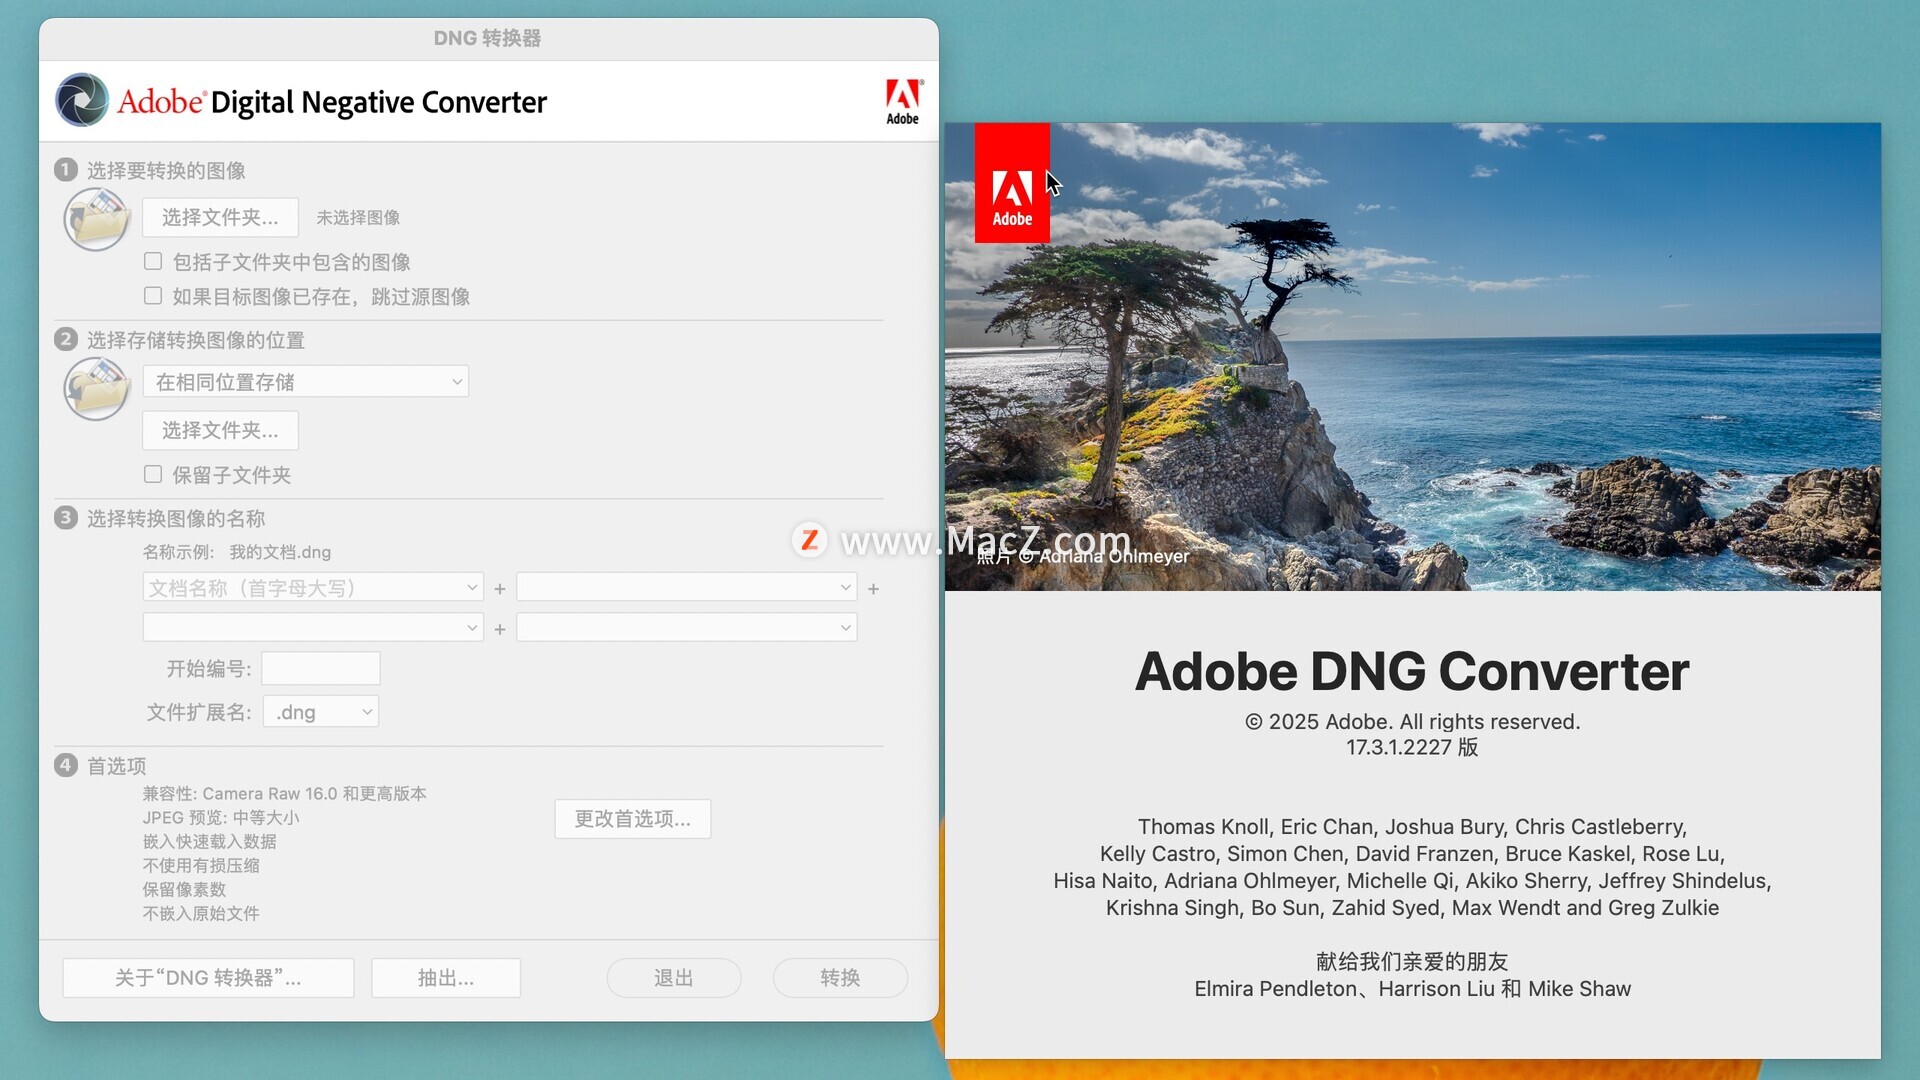Image resolution: width=1920 pixels, height=1080 pixels.
Task: Click the source images folder icon
Action: [x=97, y=219]
